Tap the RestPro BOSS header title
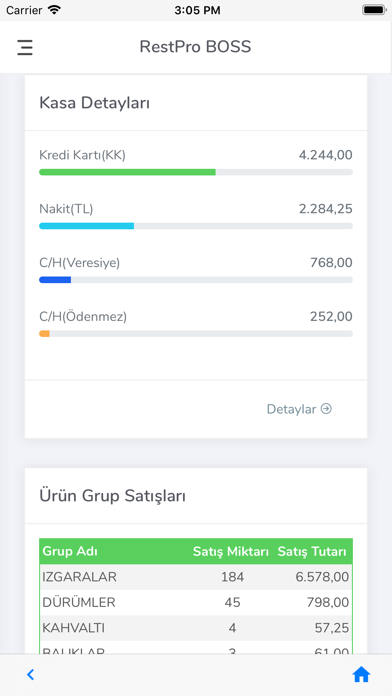This screenshot has width=392, height=696. (195, 47)
